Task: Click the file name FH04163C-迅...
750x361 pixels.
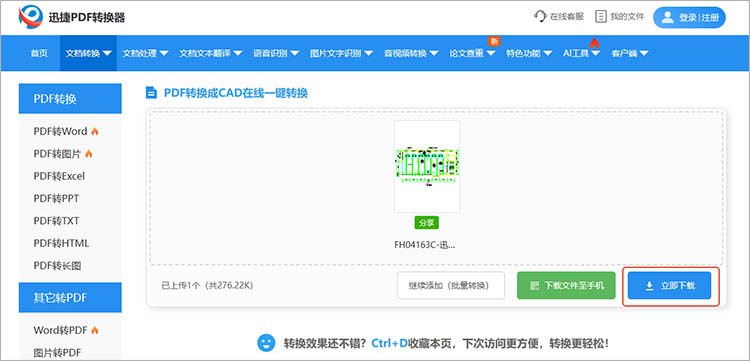Action: pyautogui.click(x=424, y=245)
